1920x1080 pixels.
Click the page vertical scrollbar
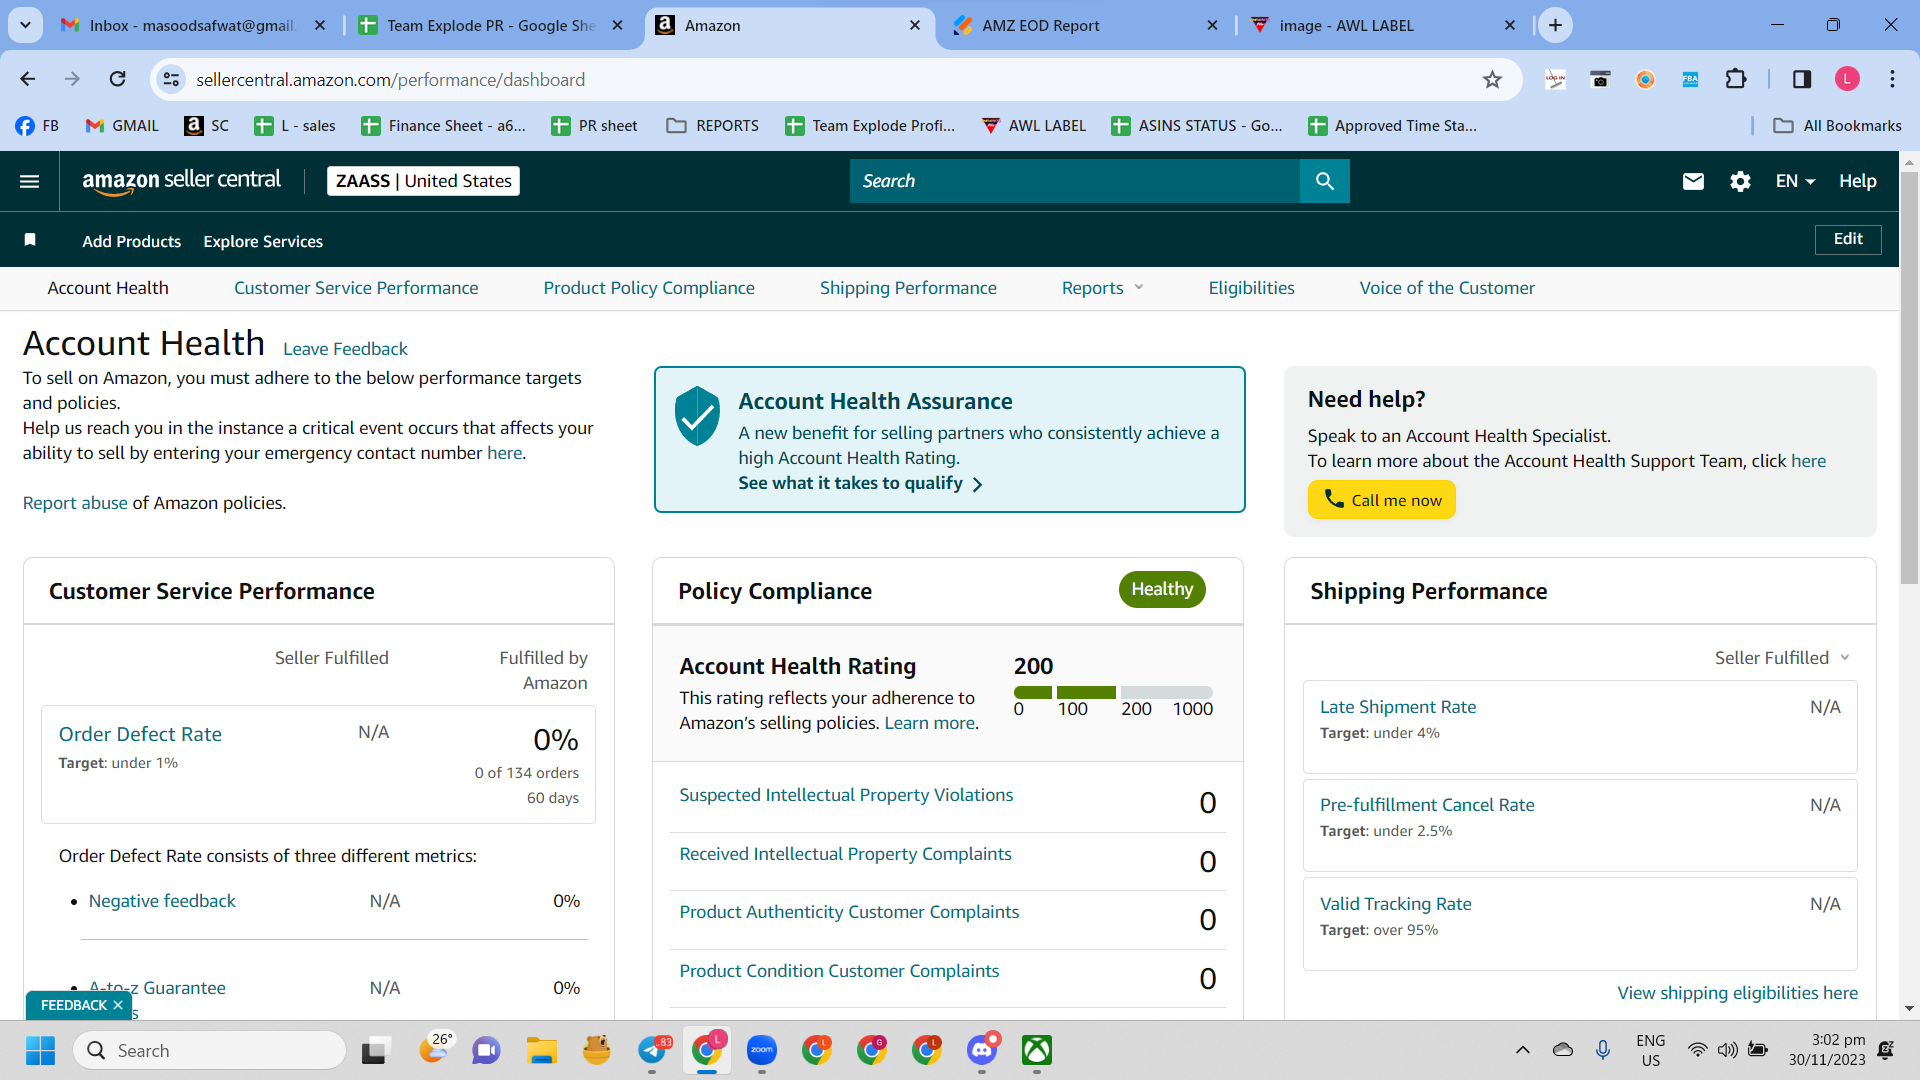(x=1909, y=380)
